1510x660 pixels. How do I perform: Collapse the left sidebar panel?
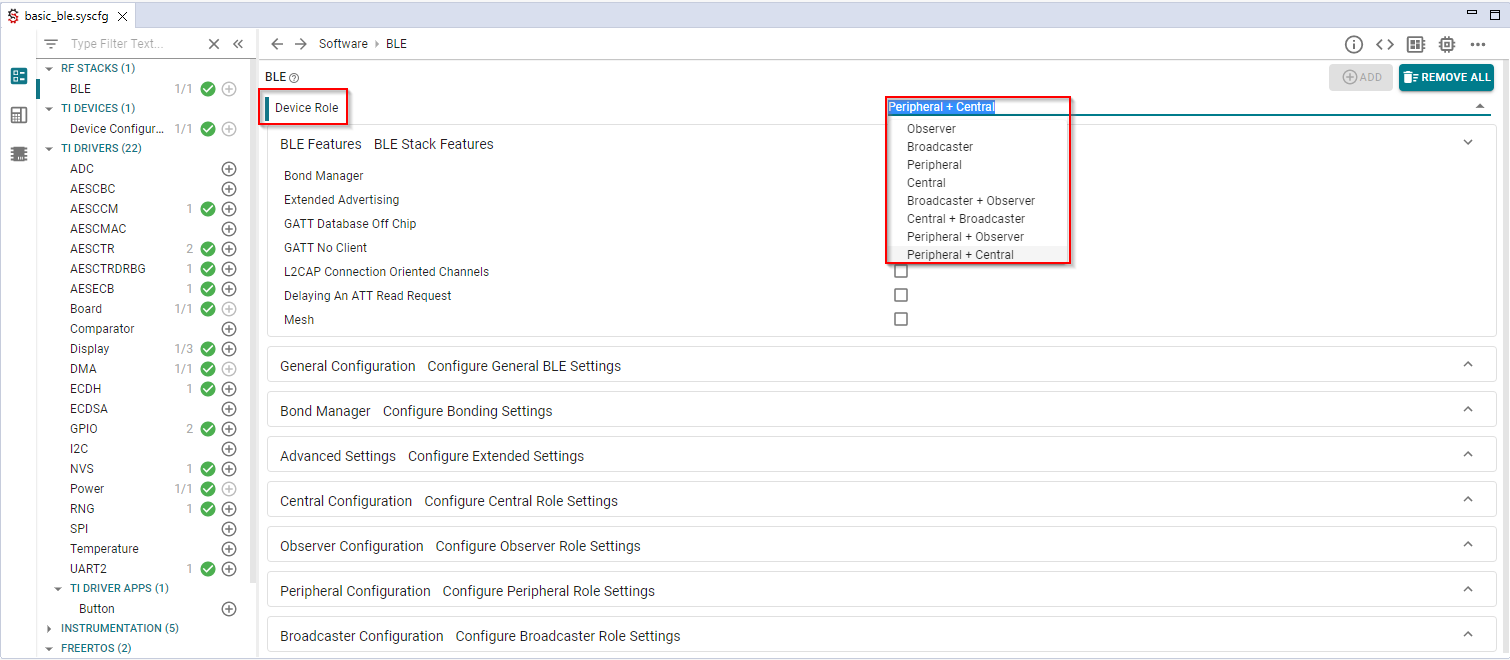[238, 44]
